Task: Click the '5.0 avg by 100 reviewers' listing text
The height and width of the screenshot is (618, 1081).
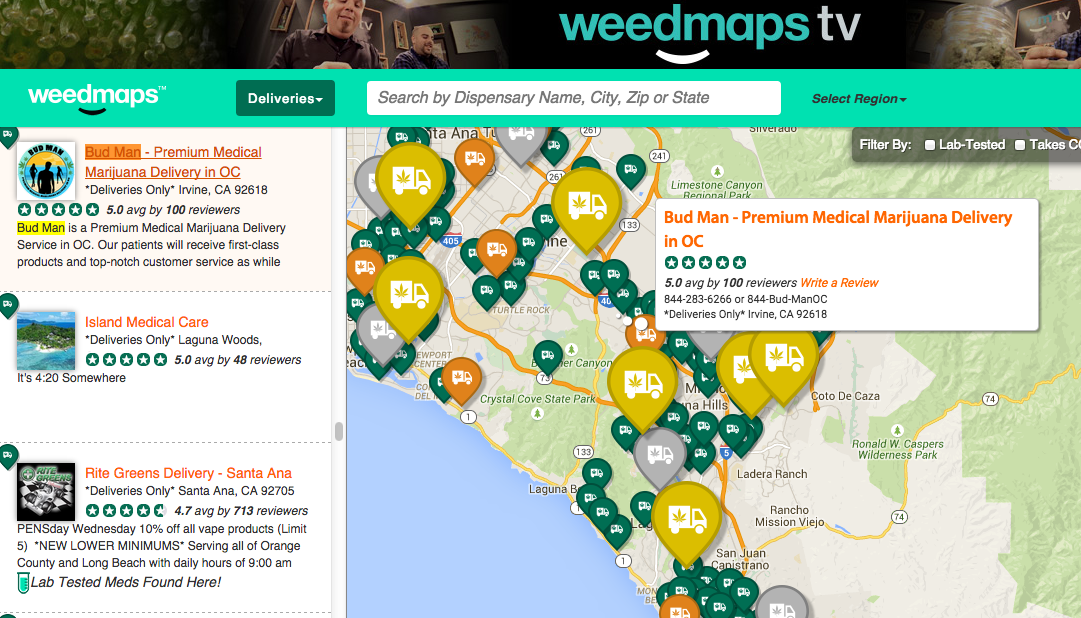Action: pyautogui.click(x=173, y=210)
